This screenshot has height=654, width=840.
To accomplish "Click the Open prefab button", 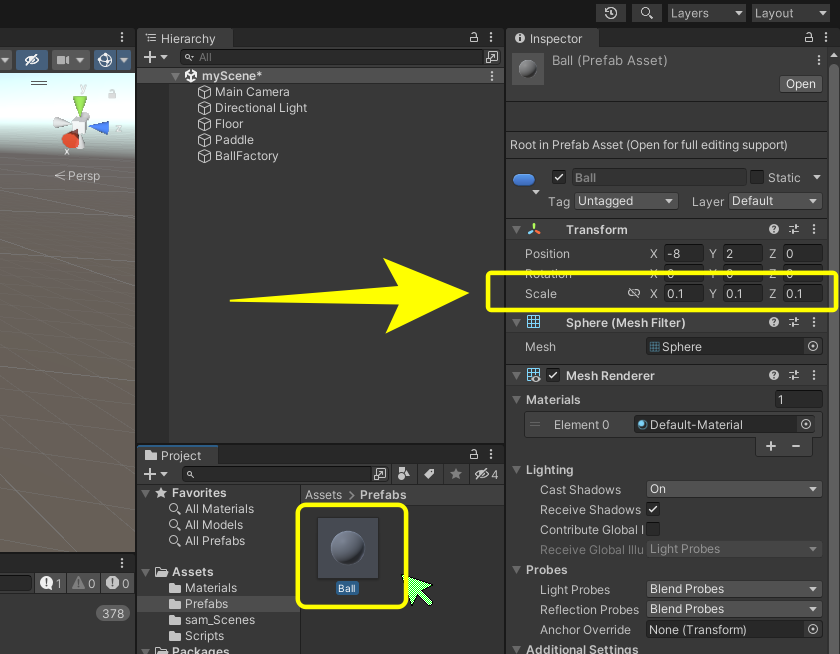I will [800, 84].
